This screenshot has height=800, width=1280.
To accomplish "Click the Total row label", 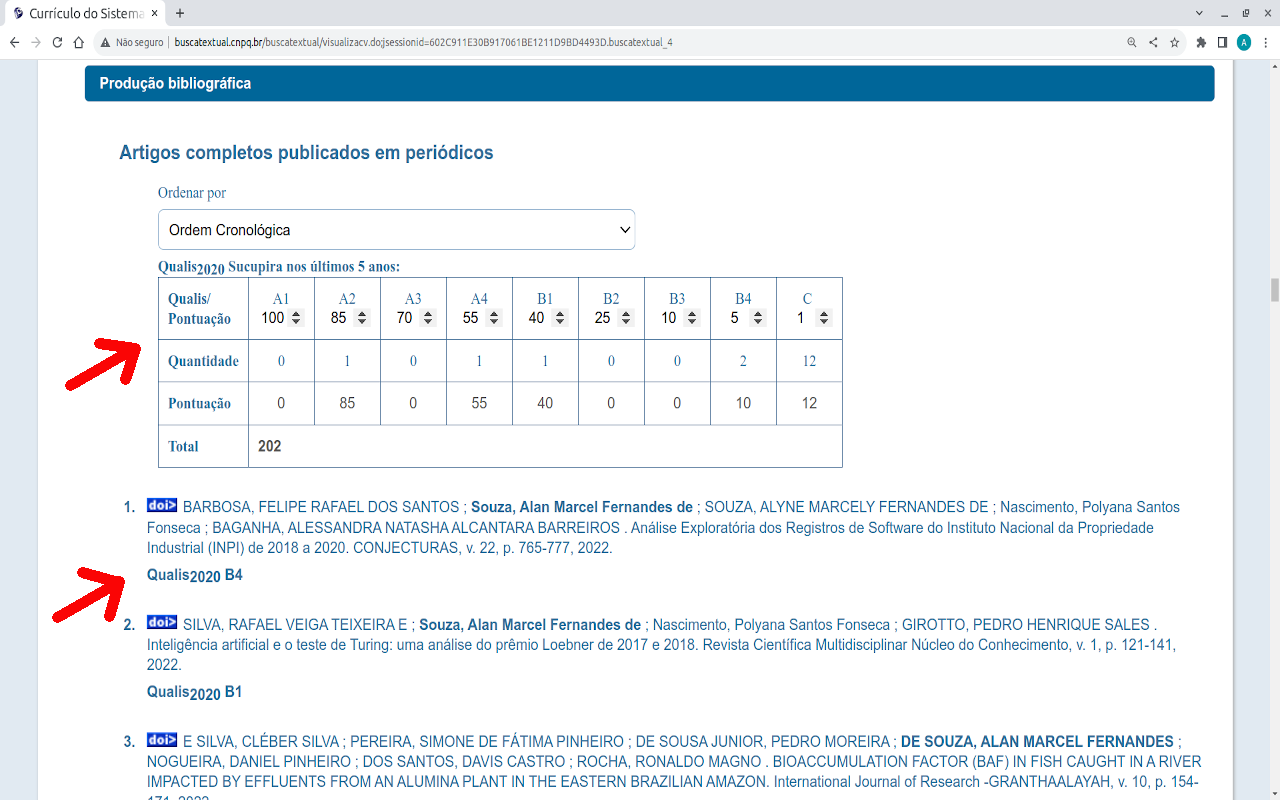I will (x=183, y=446).
